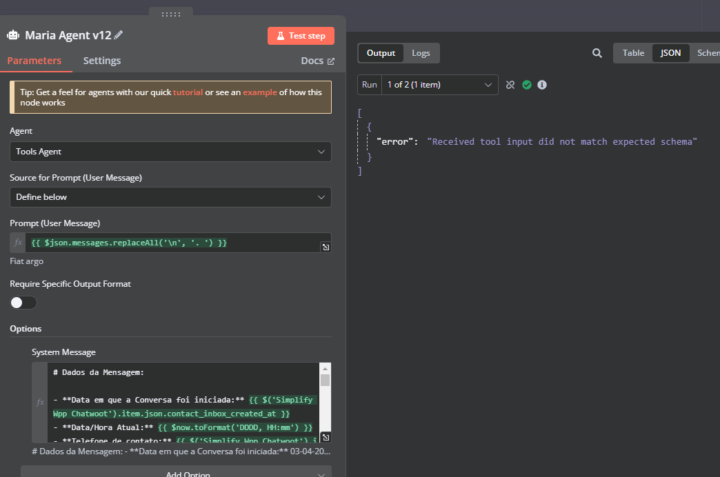Expand the Prompt editor with corner icon
720x477 pixels.
coord(326,247)
